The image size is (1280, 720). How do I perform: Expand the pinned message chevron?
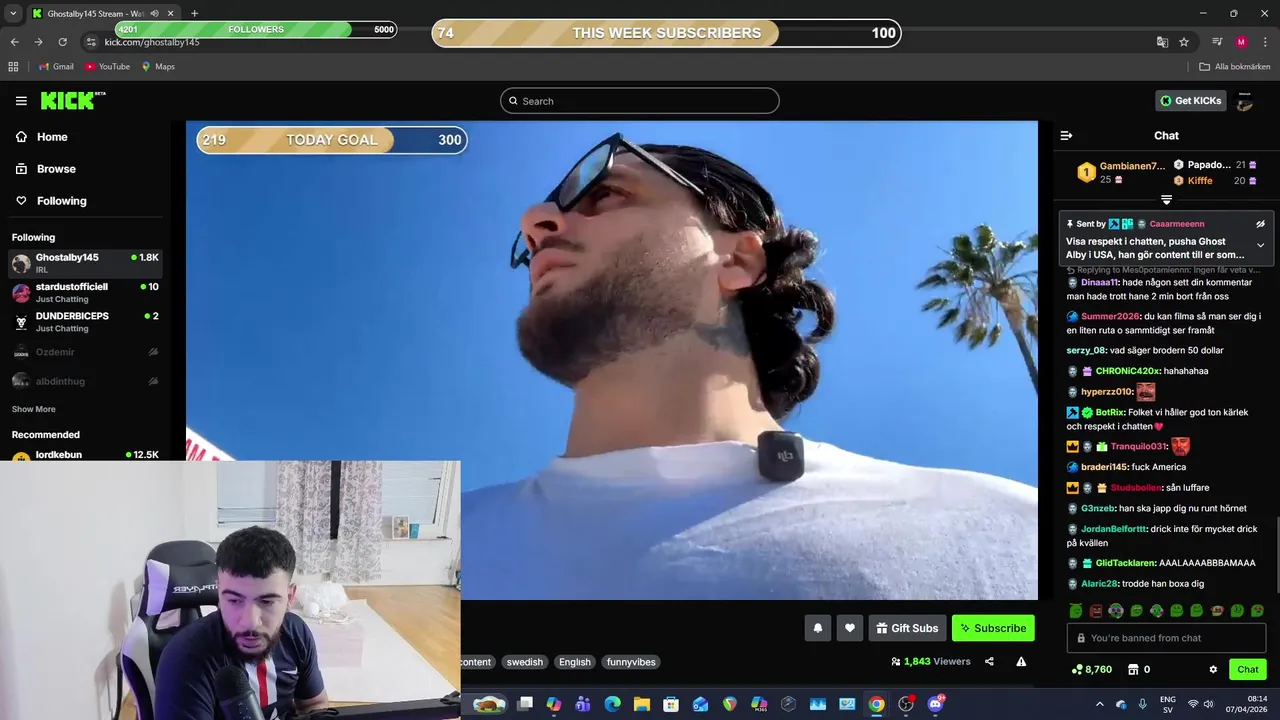[x=1261, y=245]
